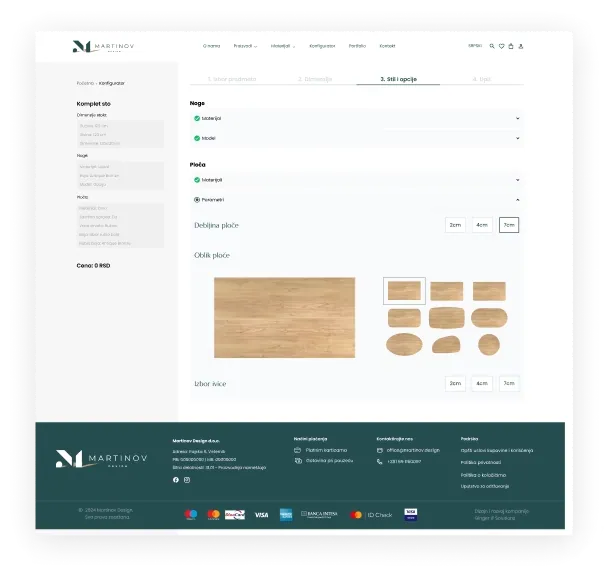Viewport: 609px width, 576px height.
Task: Open Opšti uslovi kupovine i korišćenja link
Action: coord(497,451)
